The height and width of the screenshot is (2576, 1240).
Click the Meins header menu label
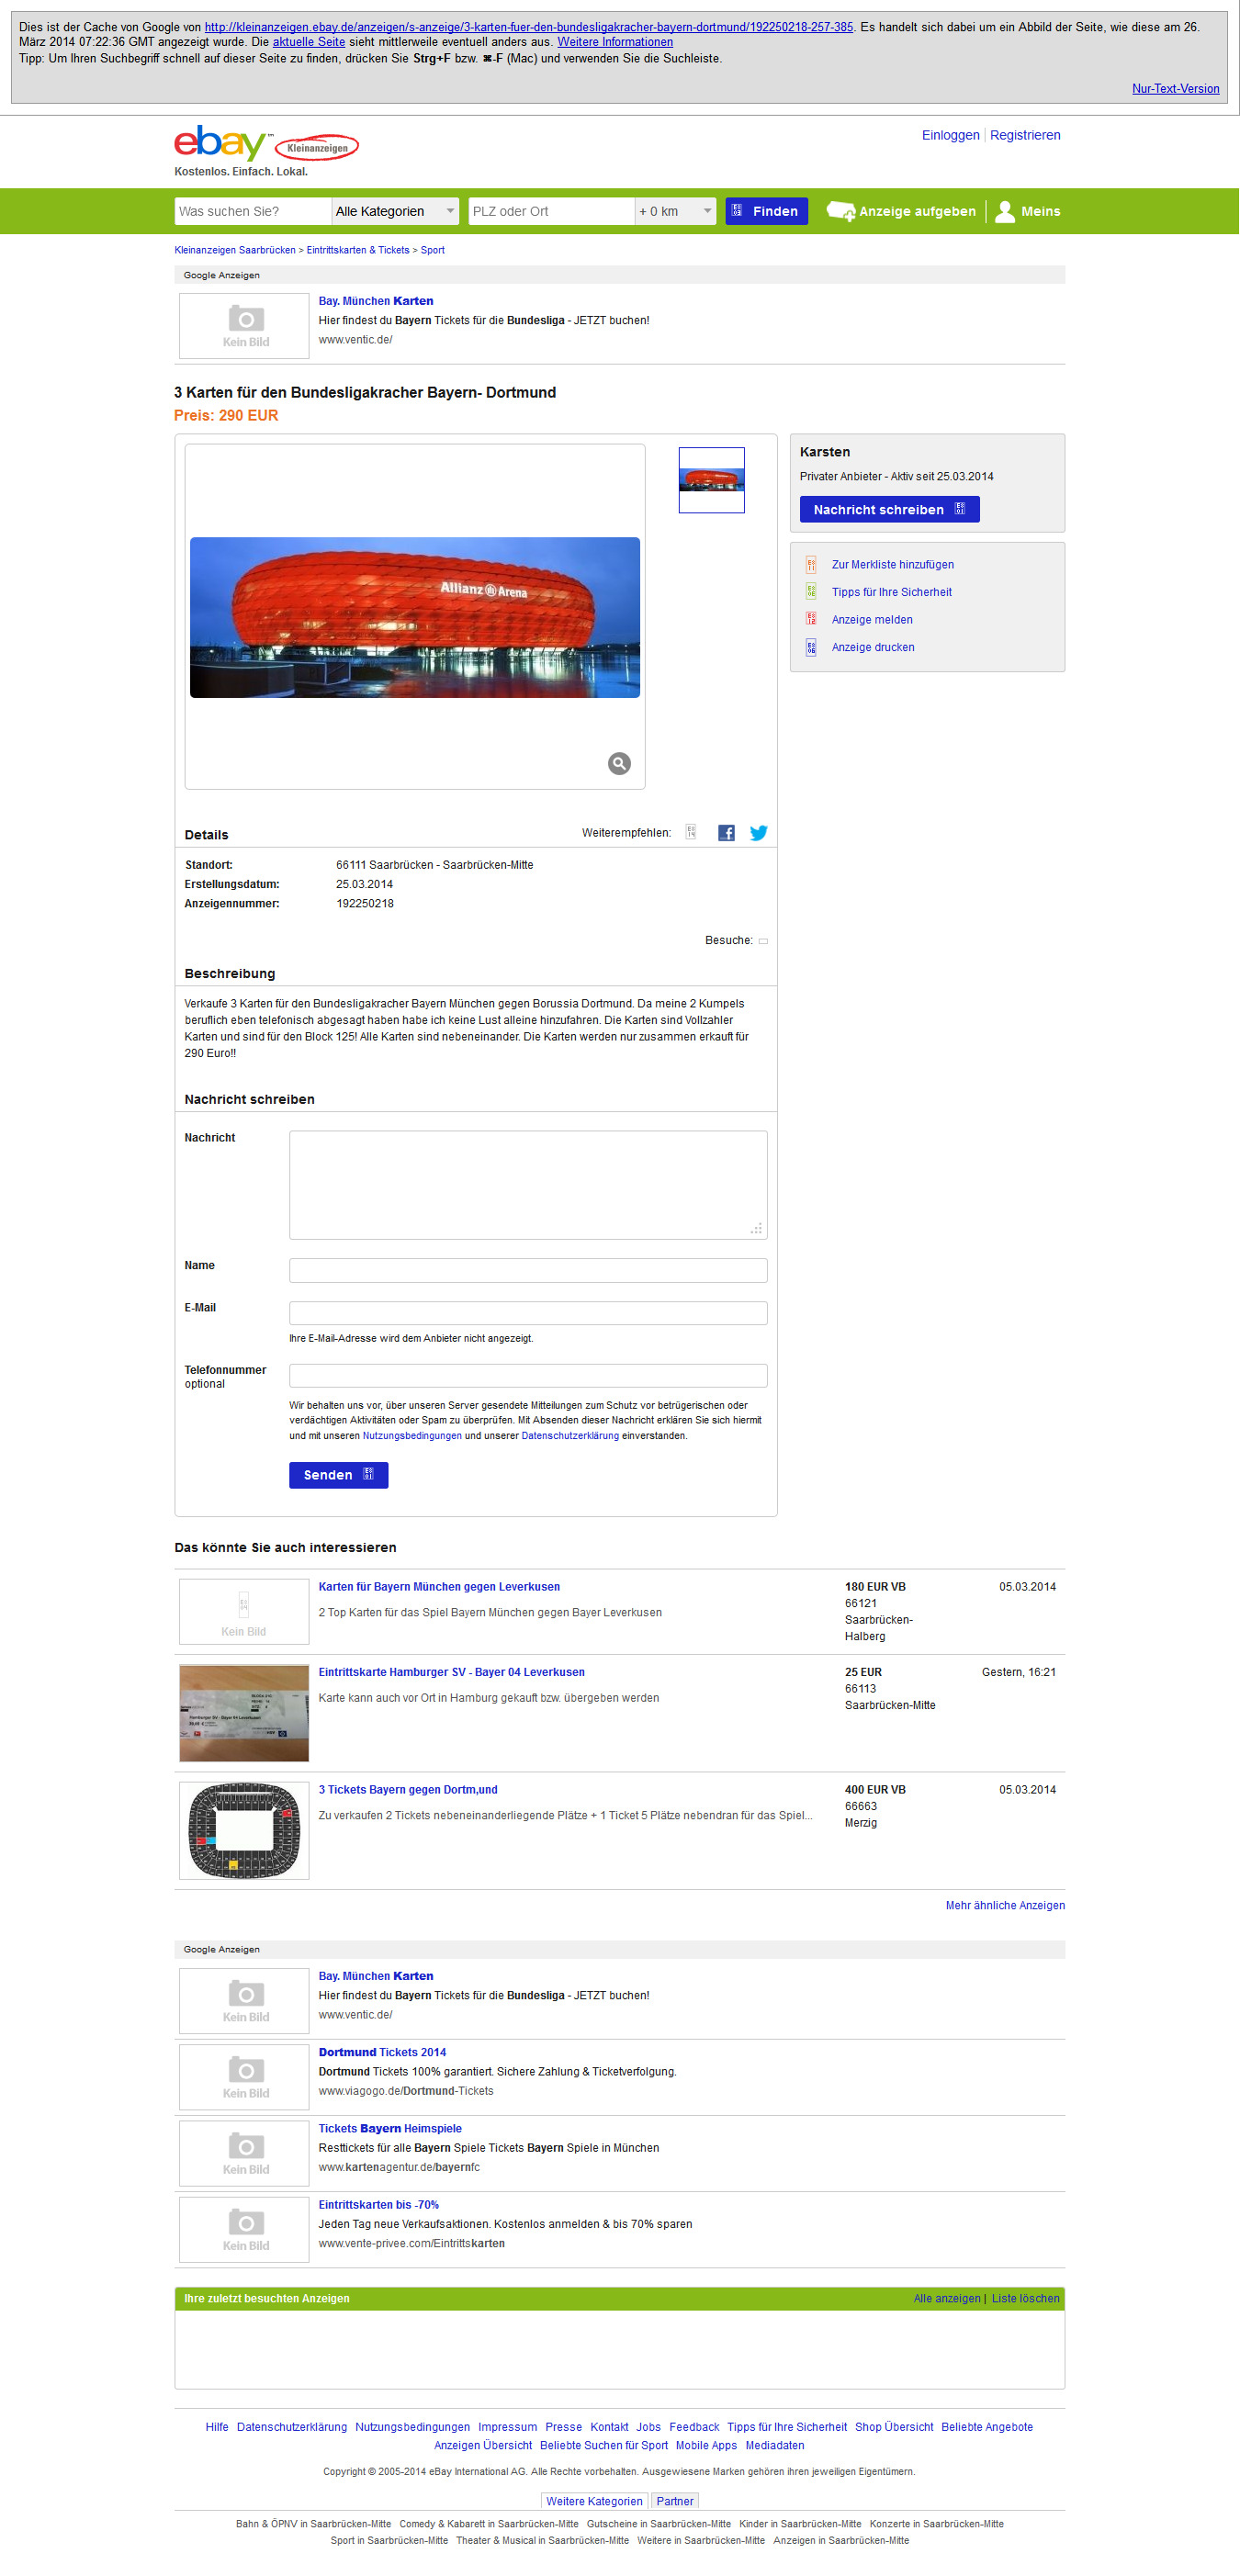pos(1040,211)
